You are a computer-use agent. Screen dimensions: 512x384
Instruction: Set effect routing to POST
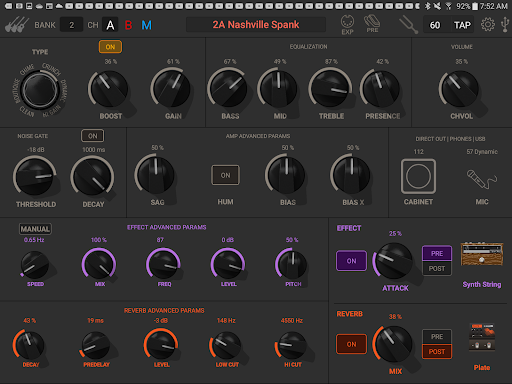coord(437,269)
